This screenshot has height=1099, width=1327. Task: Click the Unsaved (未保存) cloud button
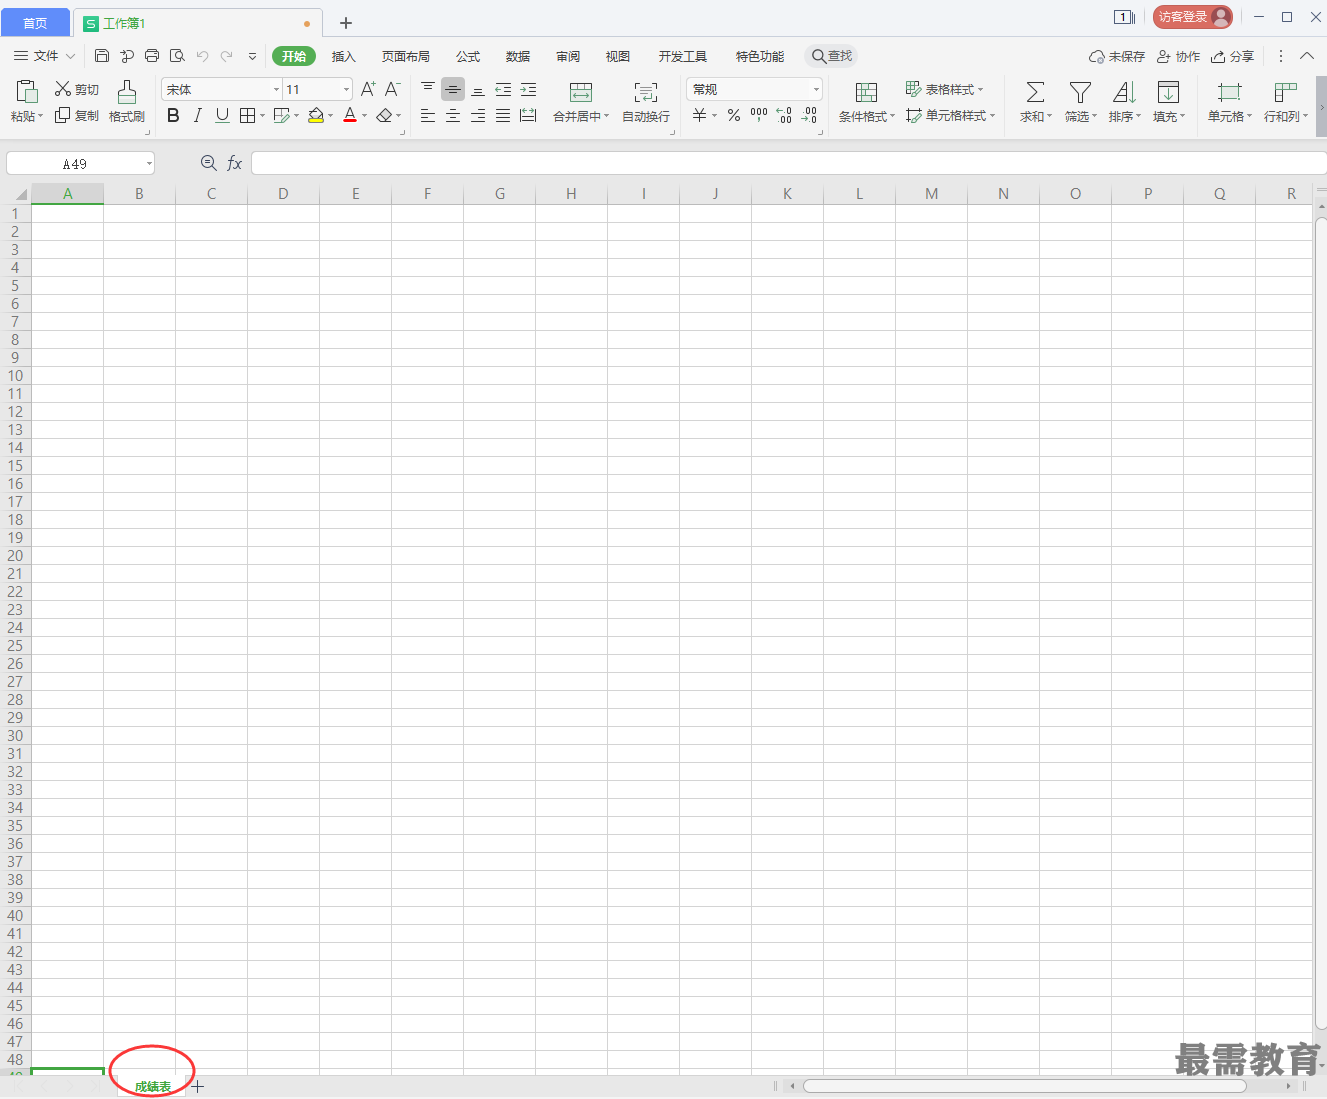pyautogui.click(x=1117, y=56)
